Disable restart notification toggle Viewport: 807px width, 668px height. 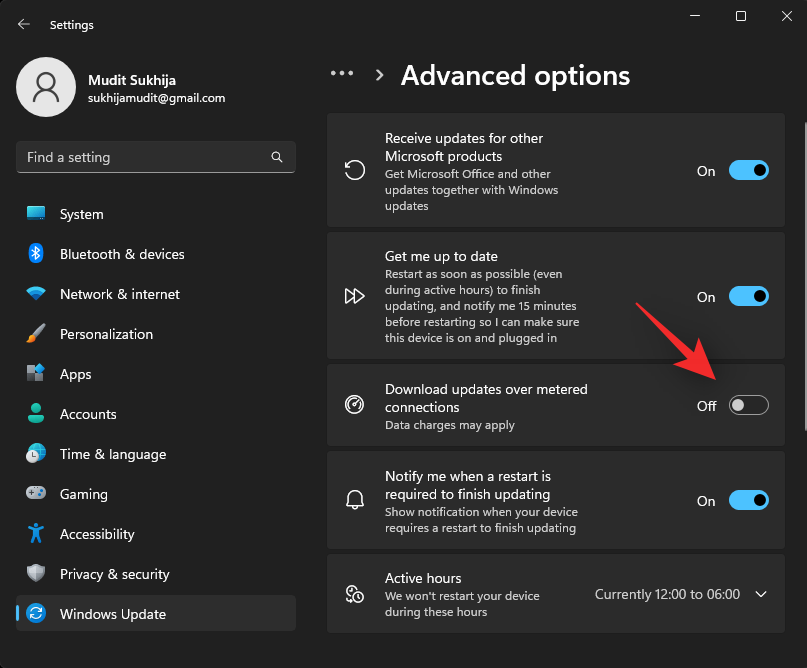click(748, 500)
